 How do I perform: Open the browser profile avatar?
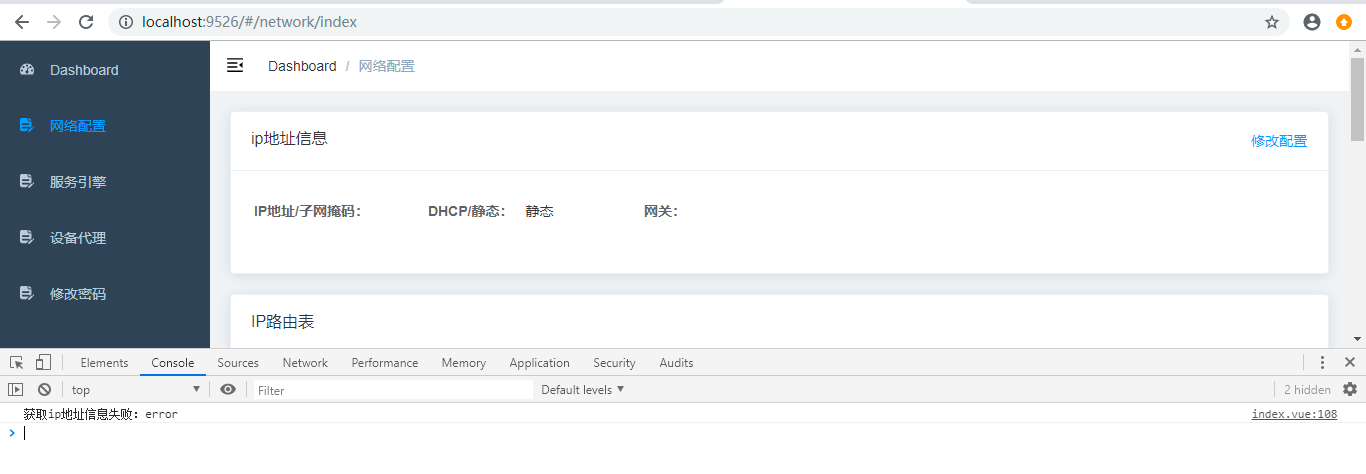click(x=1312, y=22)
